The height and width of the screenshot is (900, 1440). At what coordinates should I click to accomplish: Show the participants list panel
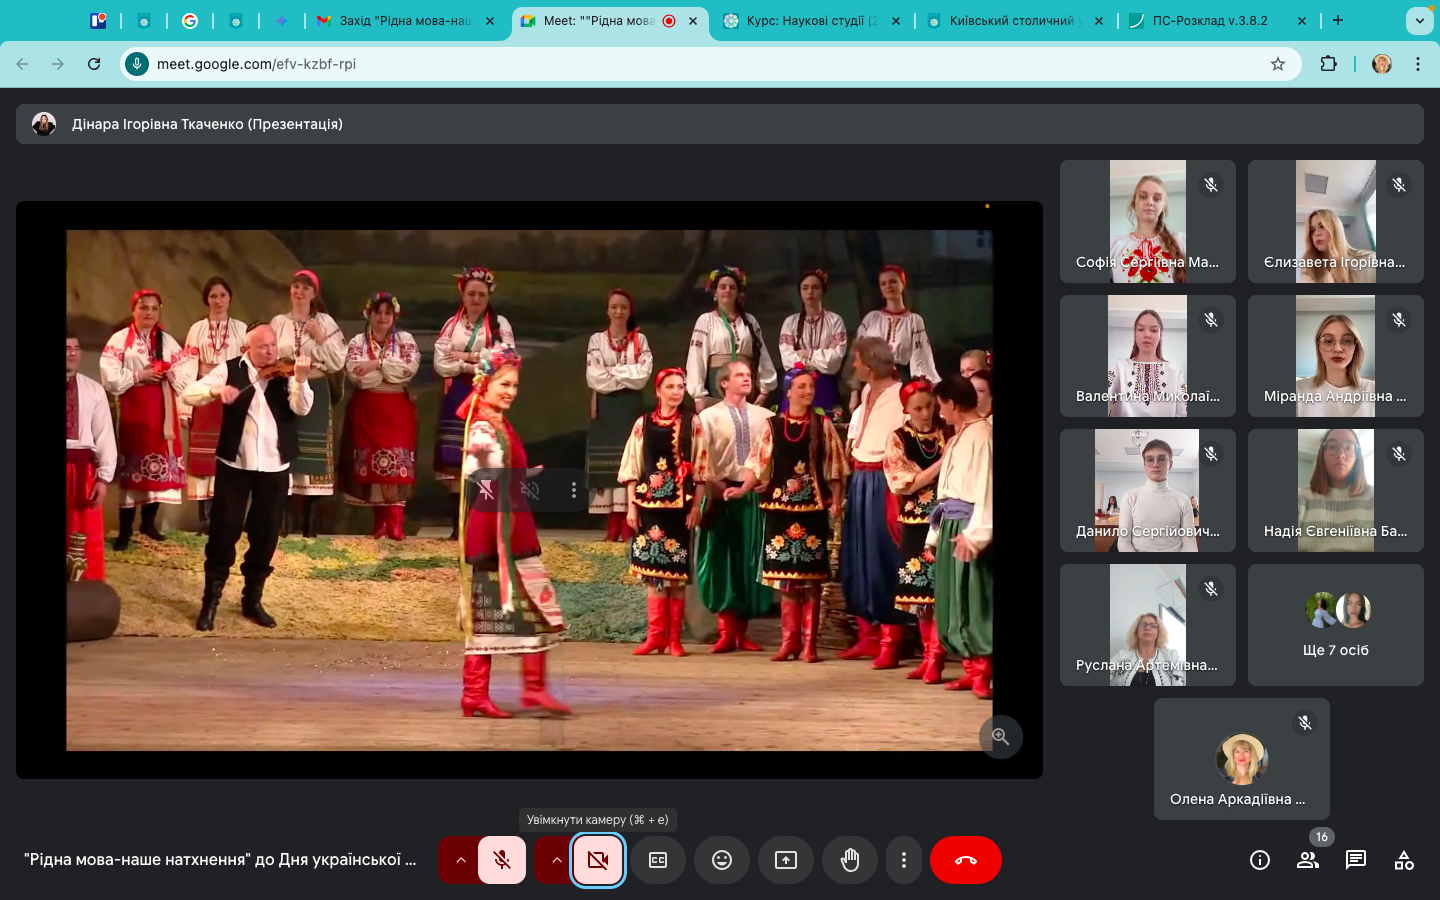click(1308, 860)
